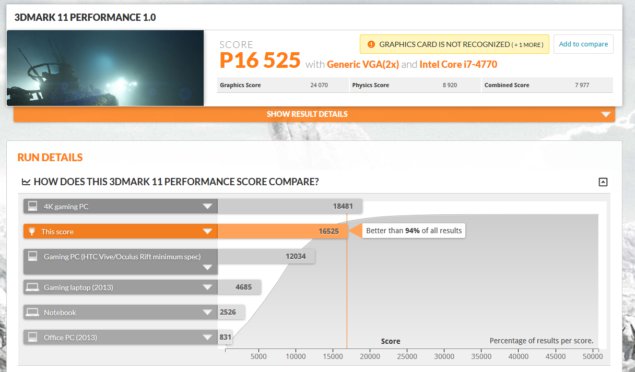Collapse the score comparison section via corner icon

tap(603, 182)
